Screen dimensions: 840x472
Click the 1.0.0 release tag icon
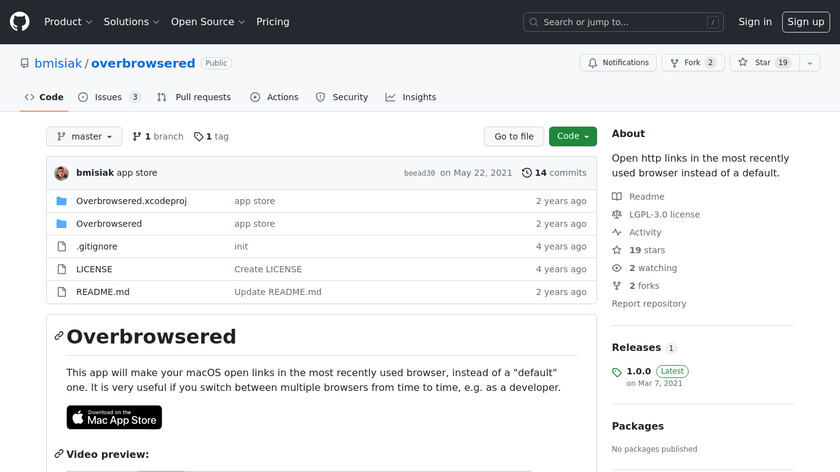point(617,372)
